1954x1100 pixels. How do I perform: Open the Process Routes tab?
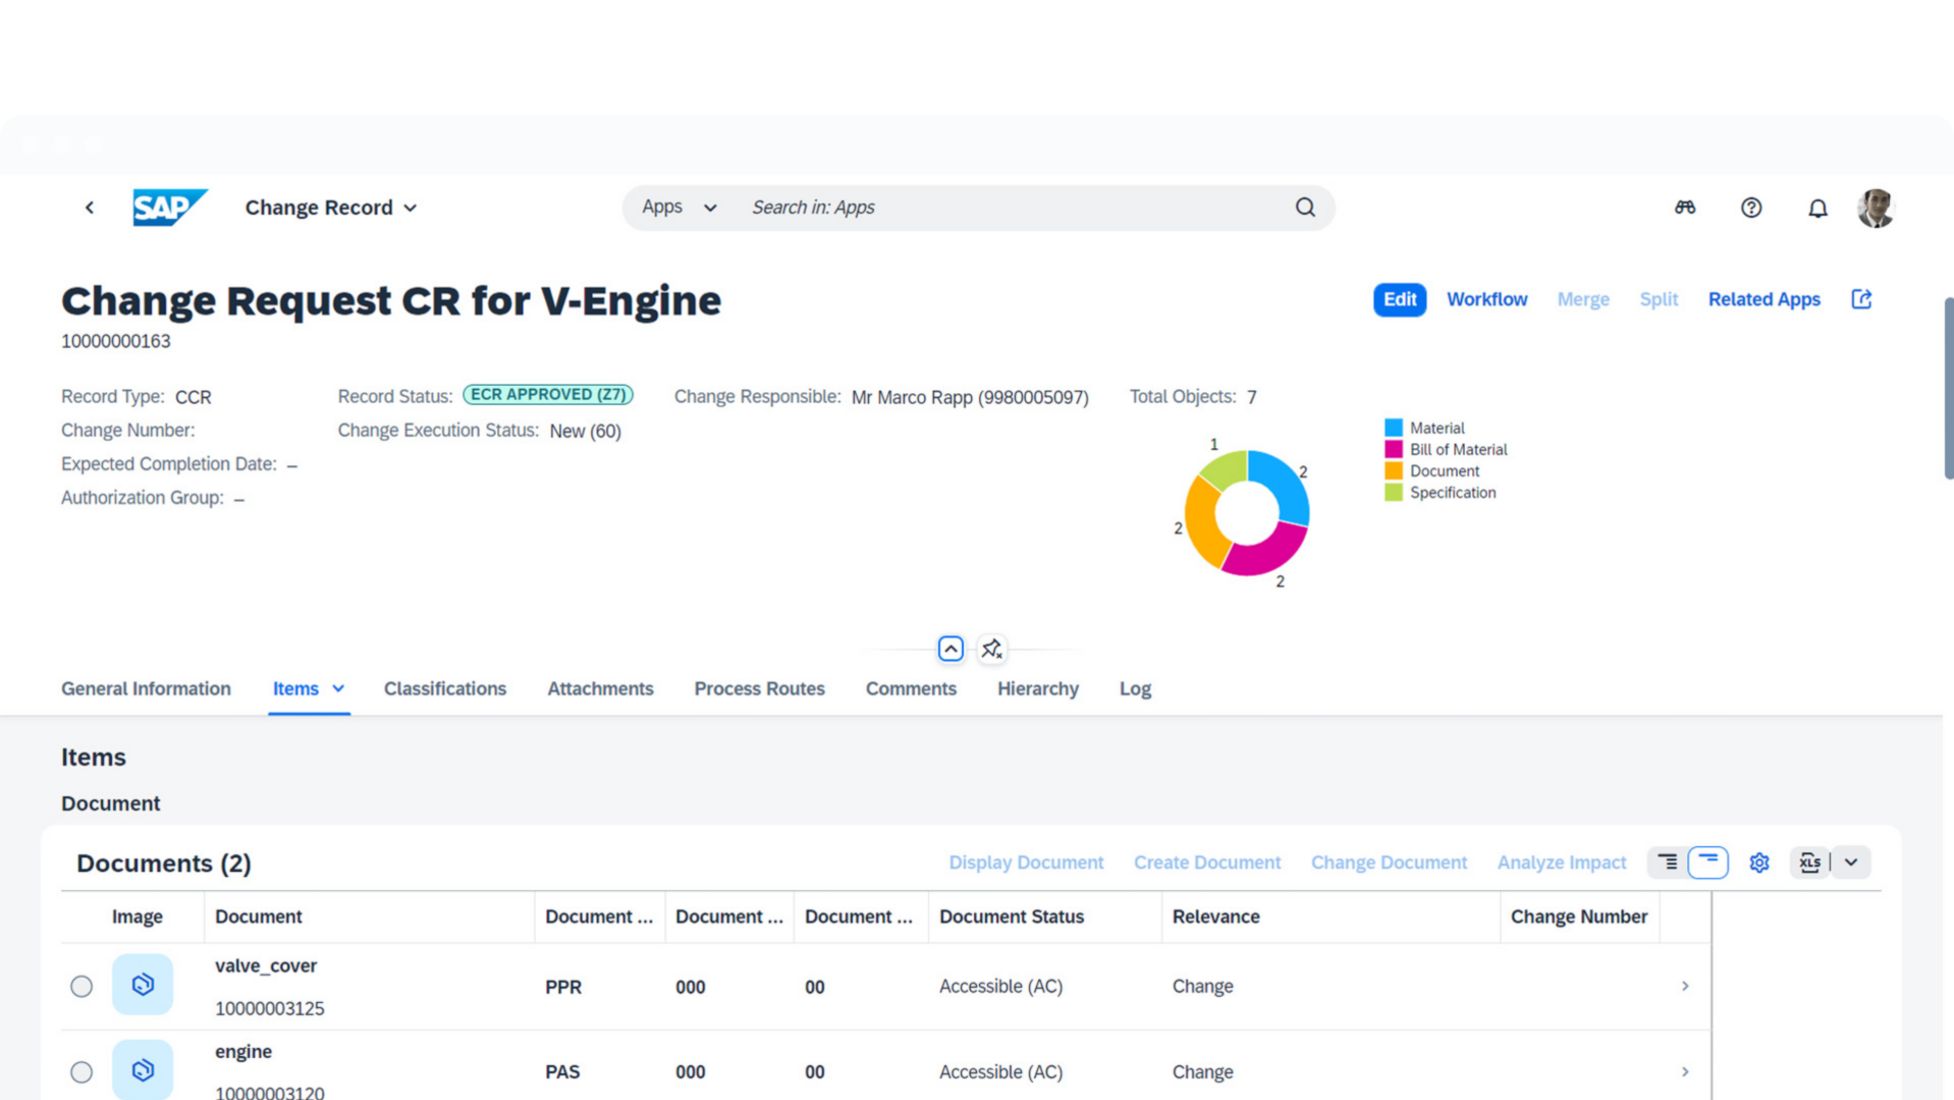759,689
